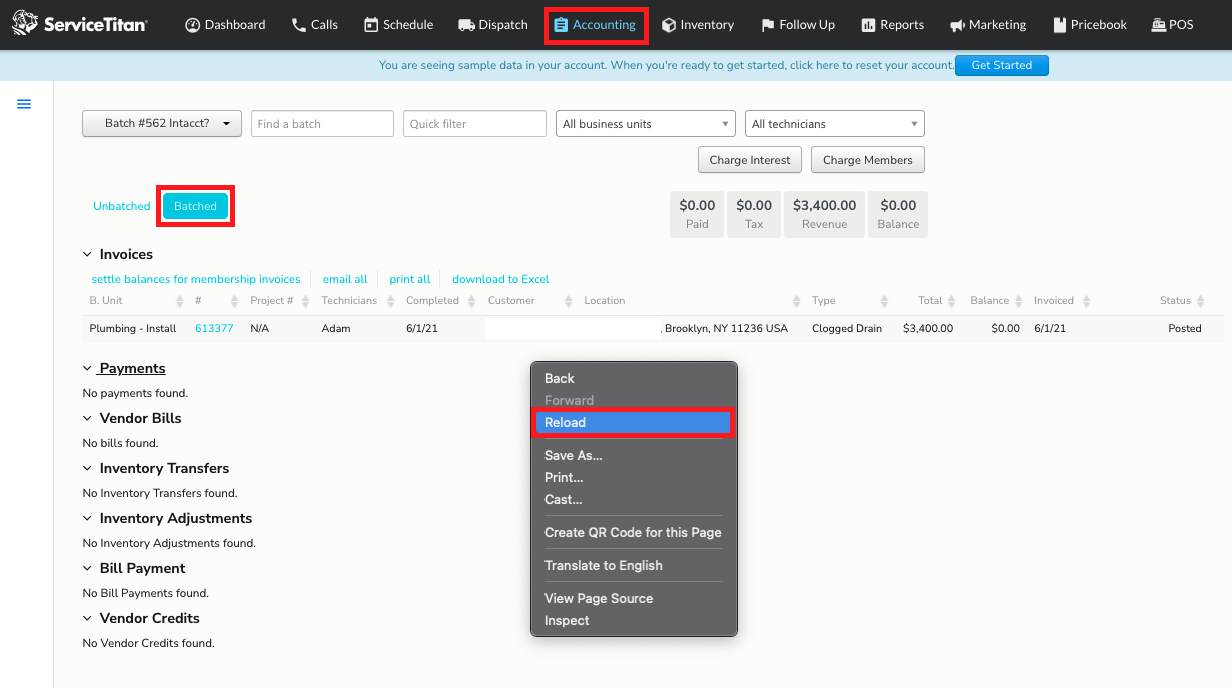Choose Print in the context menu
This screenshot has height=688, width=1232.
pos(633,477)
